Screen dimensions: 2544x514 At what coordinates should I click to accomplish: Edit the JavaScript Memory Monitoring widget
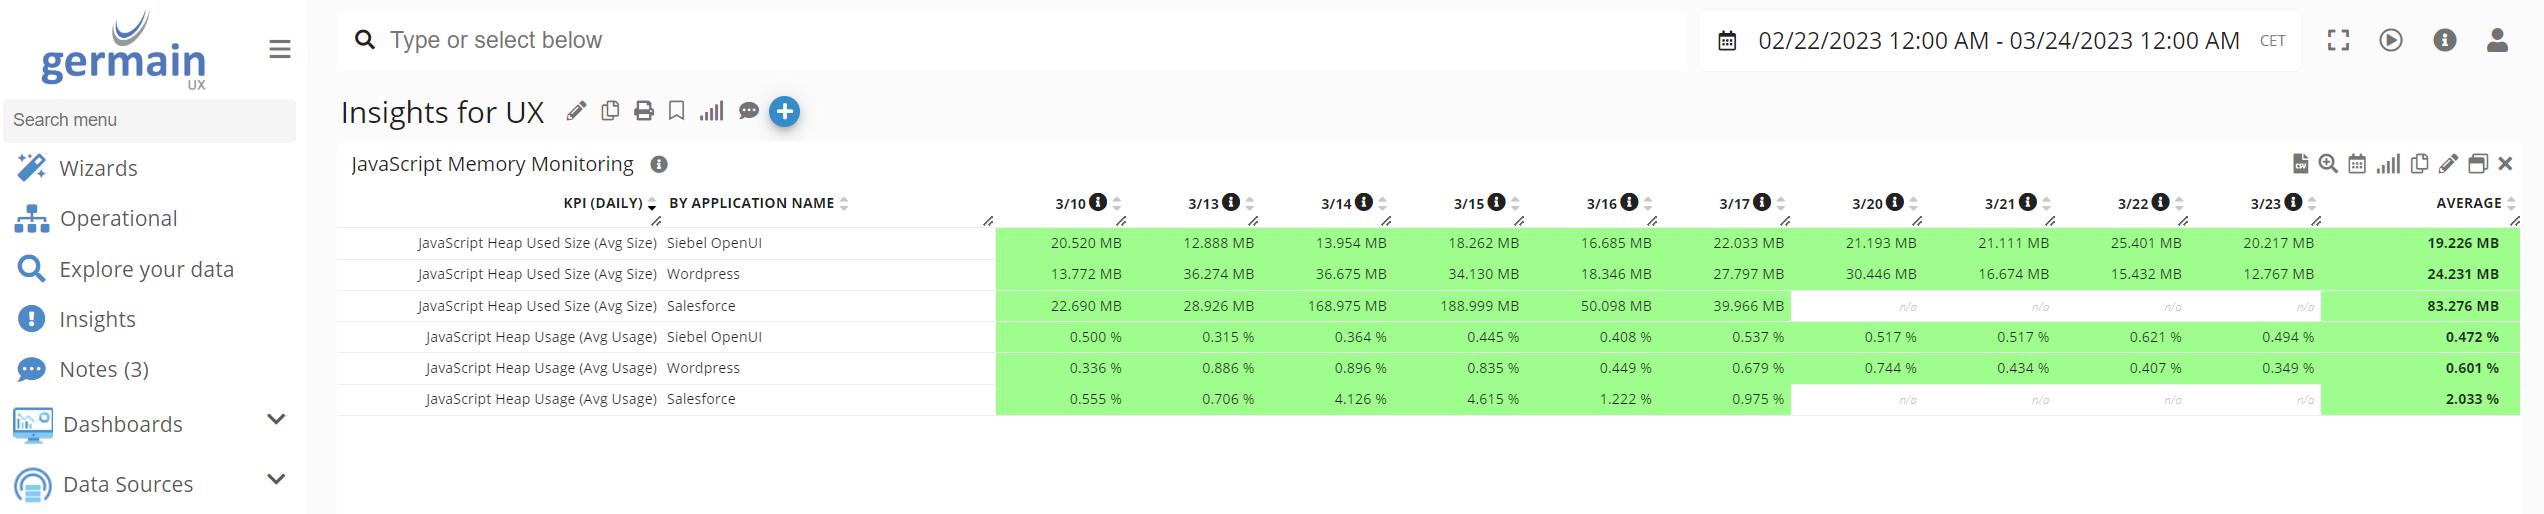coord(2448,164)
